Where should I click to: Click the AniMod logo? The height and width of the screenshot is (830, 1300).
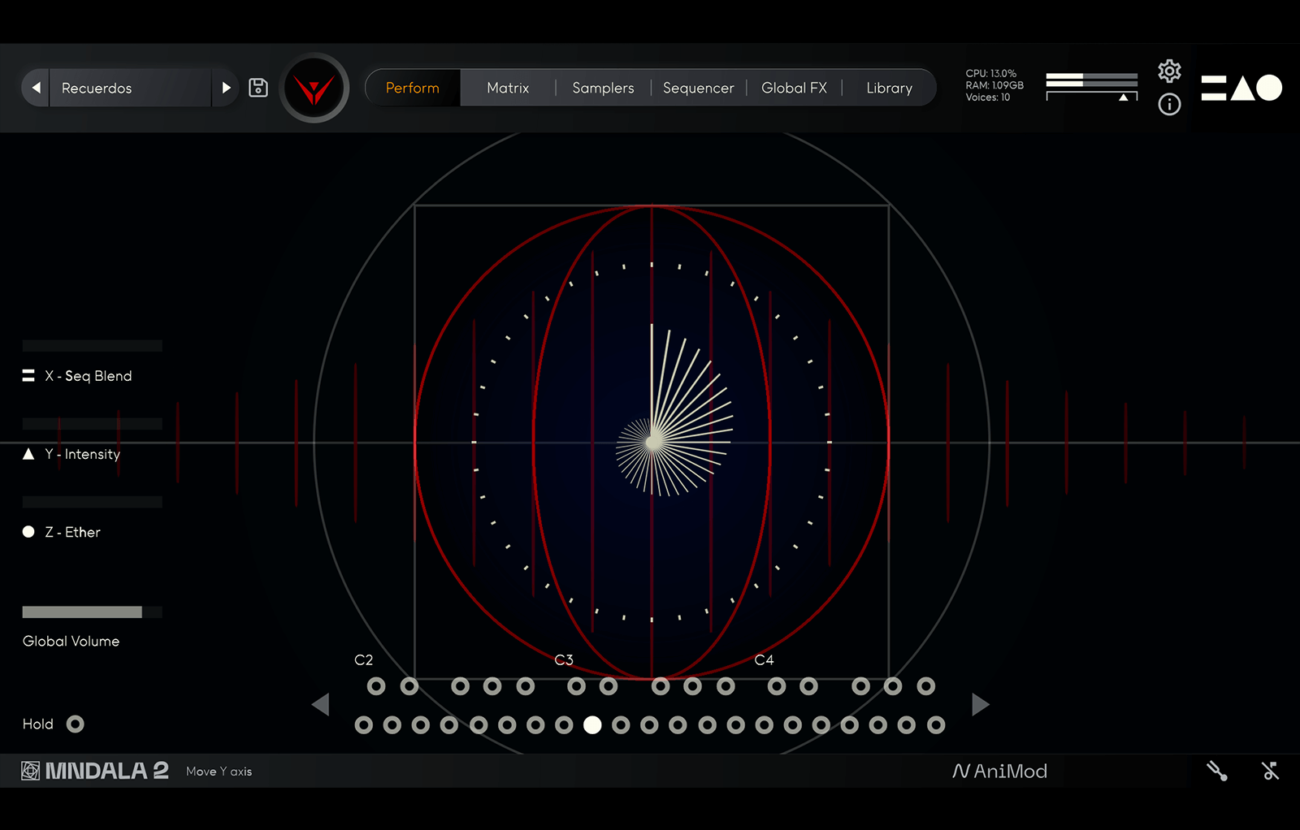tap(999, 771)
